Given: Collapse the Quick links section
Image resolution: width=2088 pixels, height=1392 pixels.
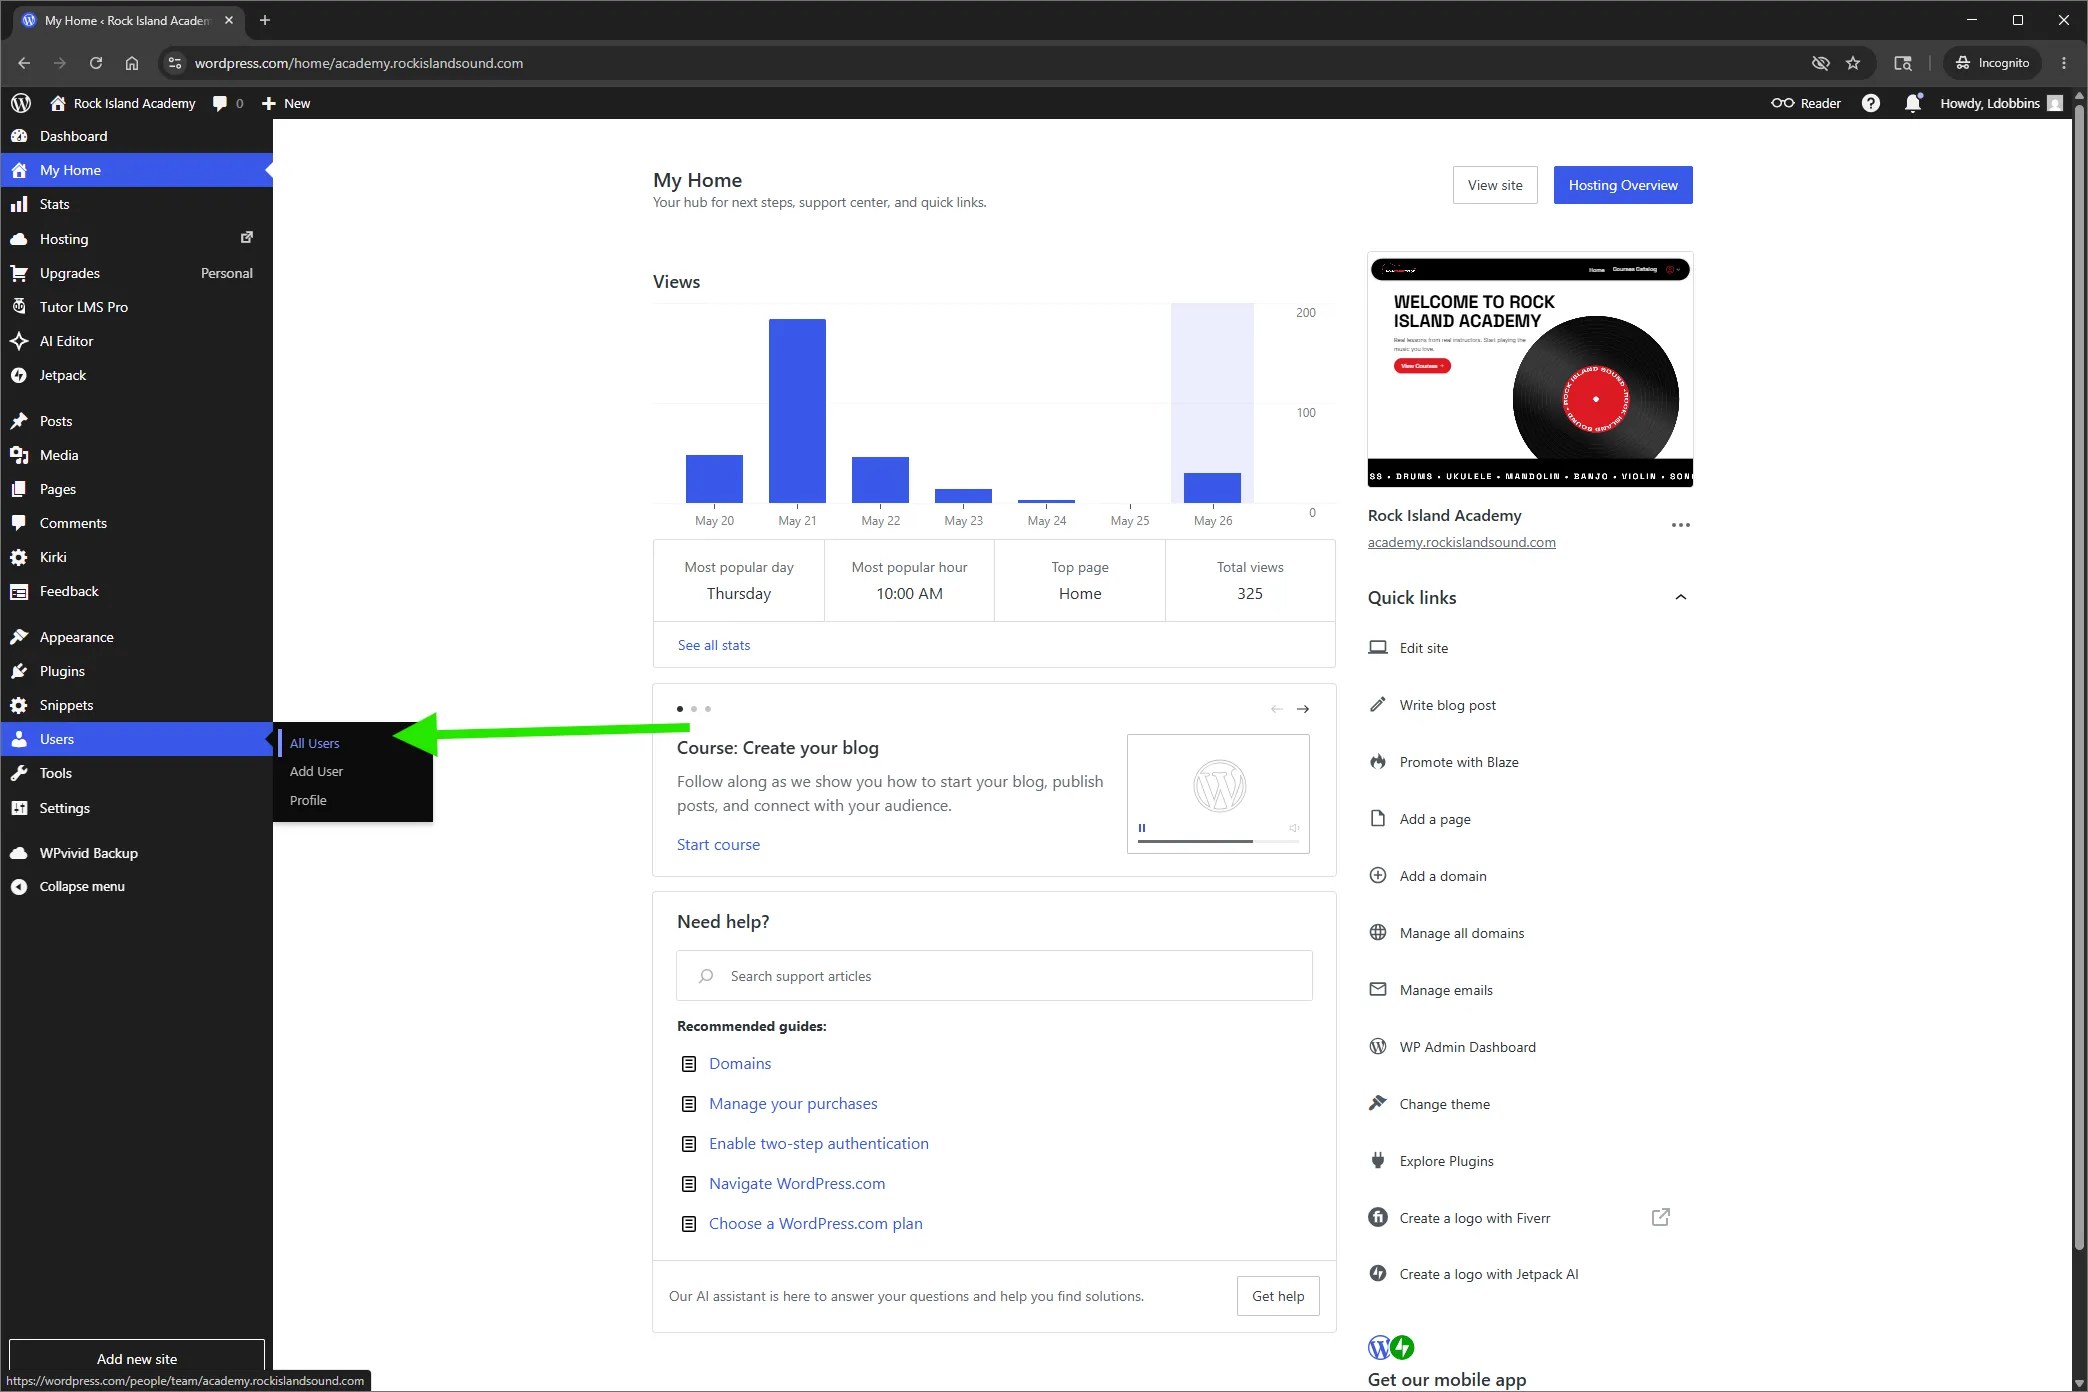Looking at the screenshot, I should click(x=1681, y=597).
